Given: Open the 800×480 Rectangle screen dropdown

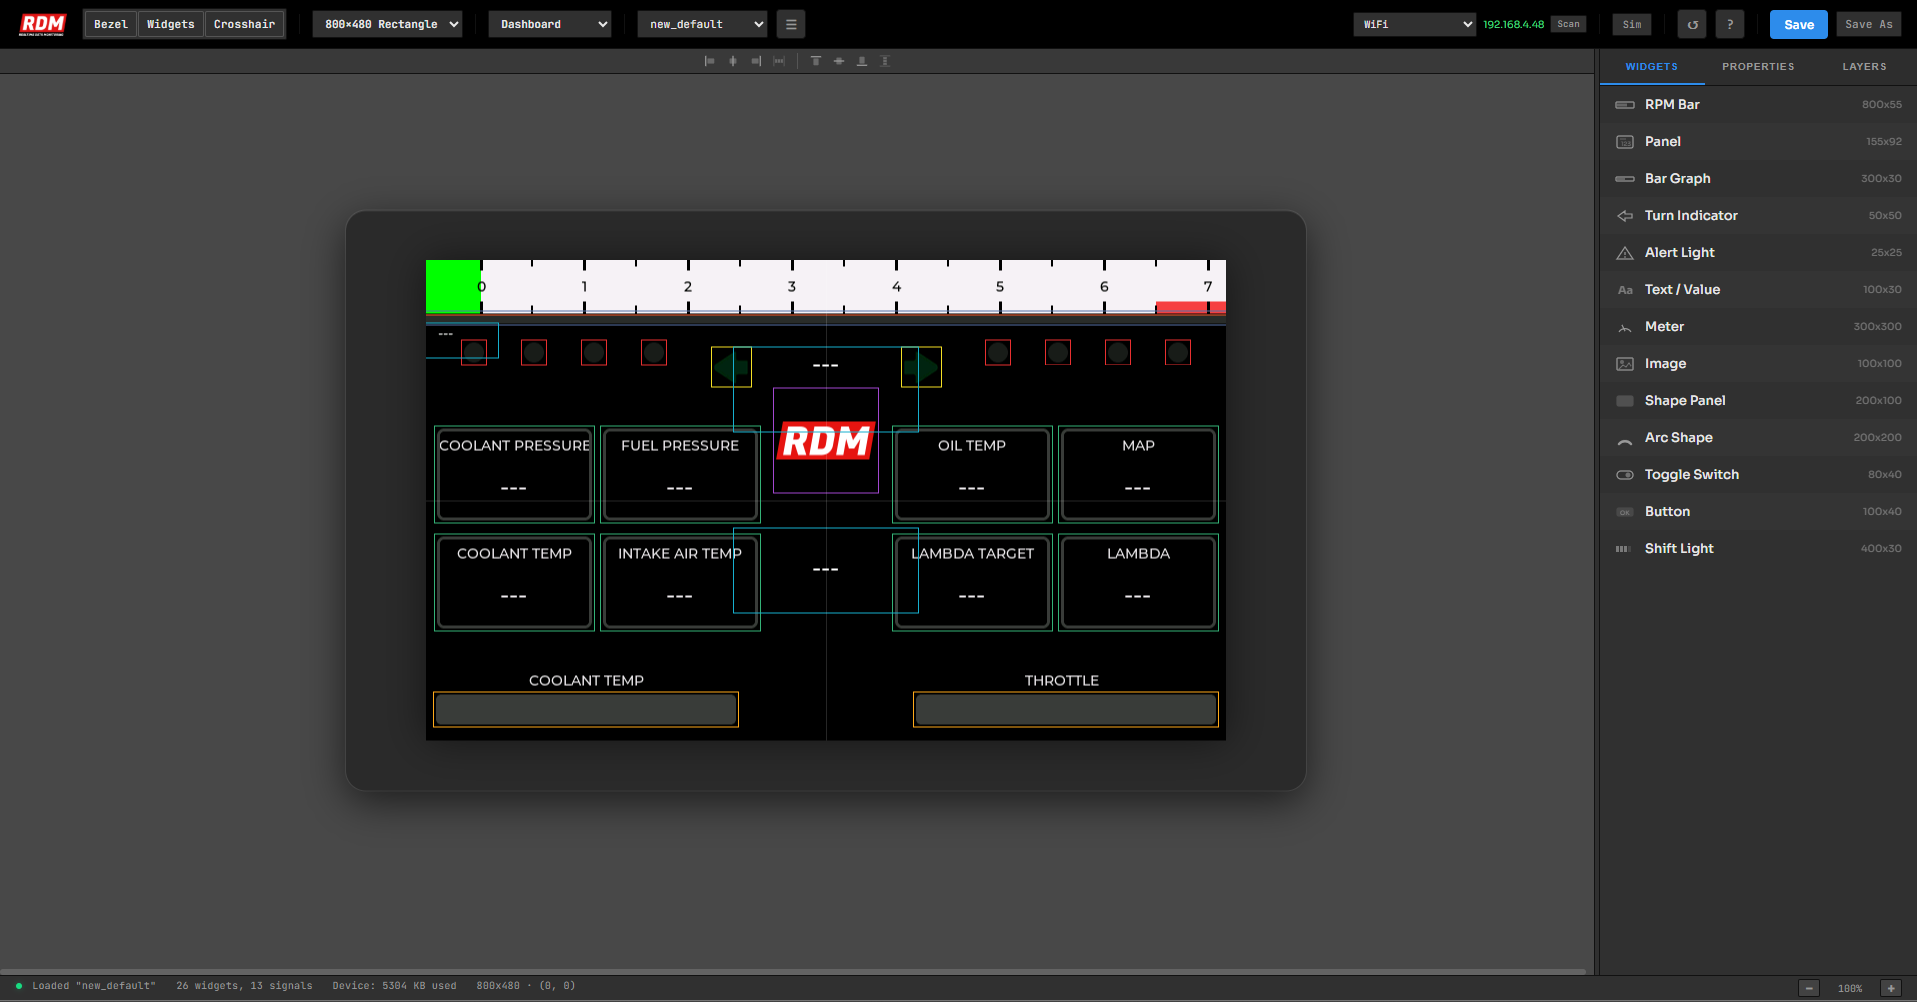Looking at the screenshot, I should pos(387,24).
